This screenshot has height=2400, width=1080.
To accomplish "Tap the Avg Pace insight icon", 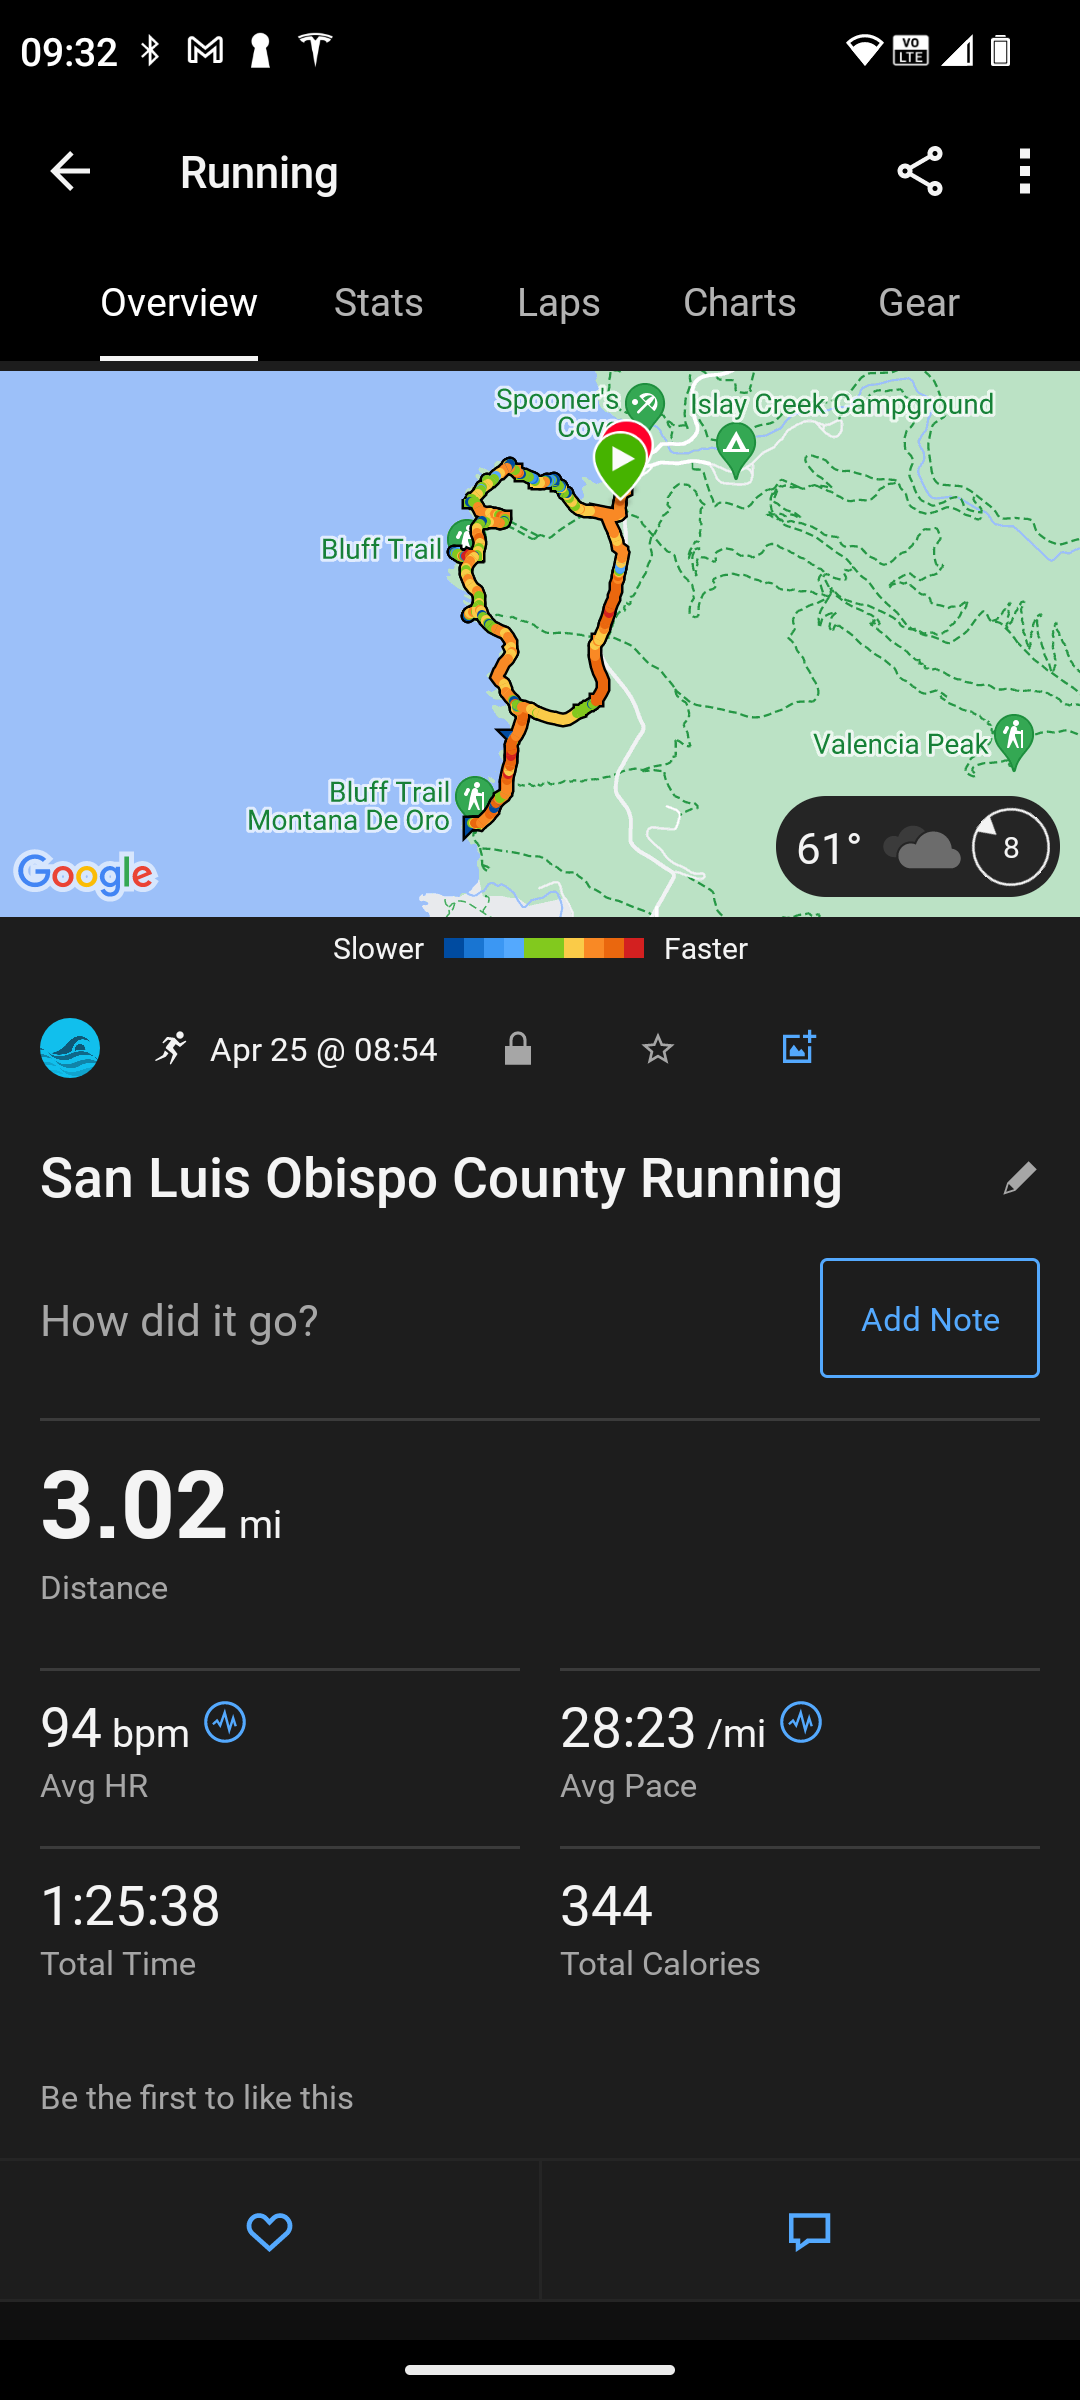I will coord(801,1723).
